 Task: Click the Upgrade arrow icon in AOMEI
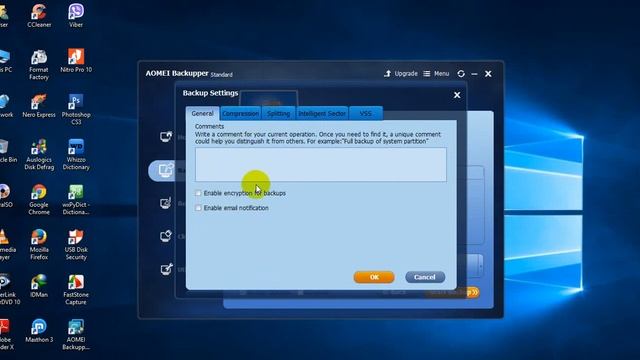388,73
